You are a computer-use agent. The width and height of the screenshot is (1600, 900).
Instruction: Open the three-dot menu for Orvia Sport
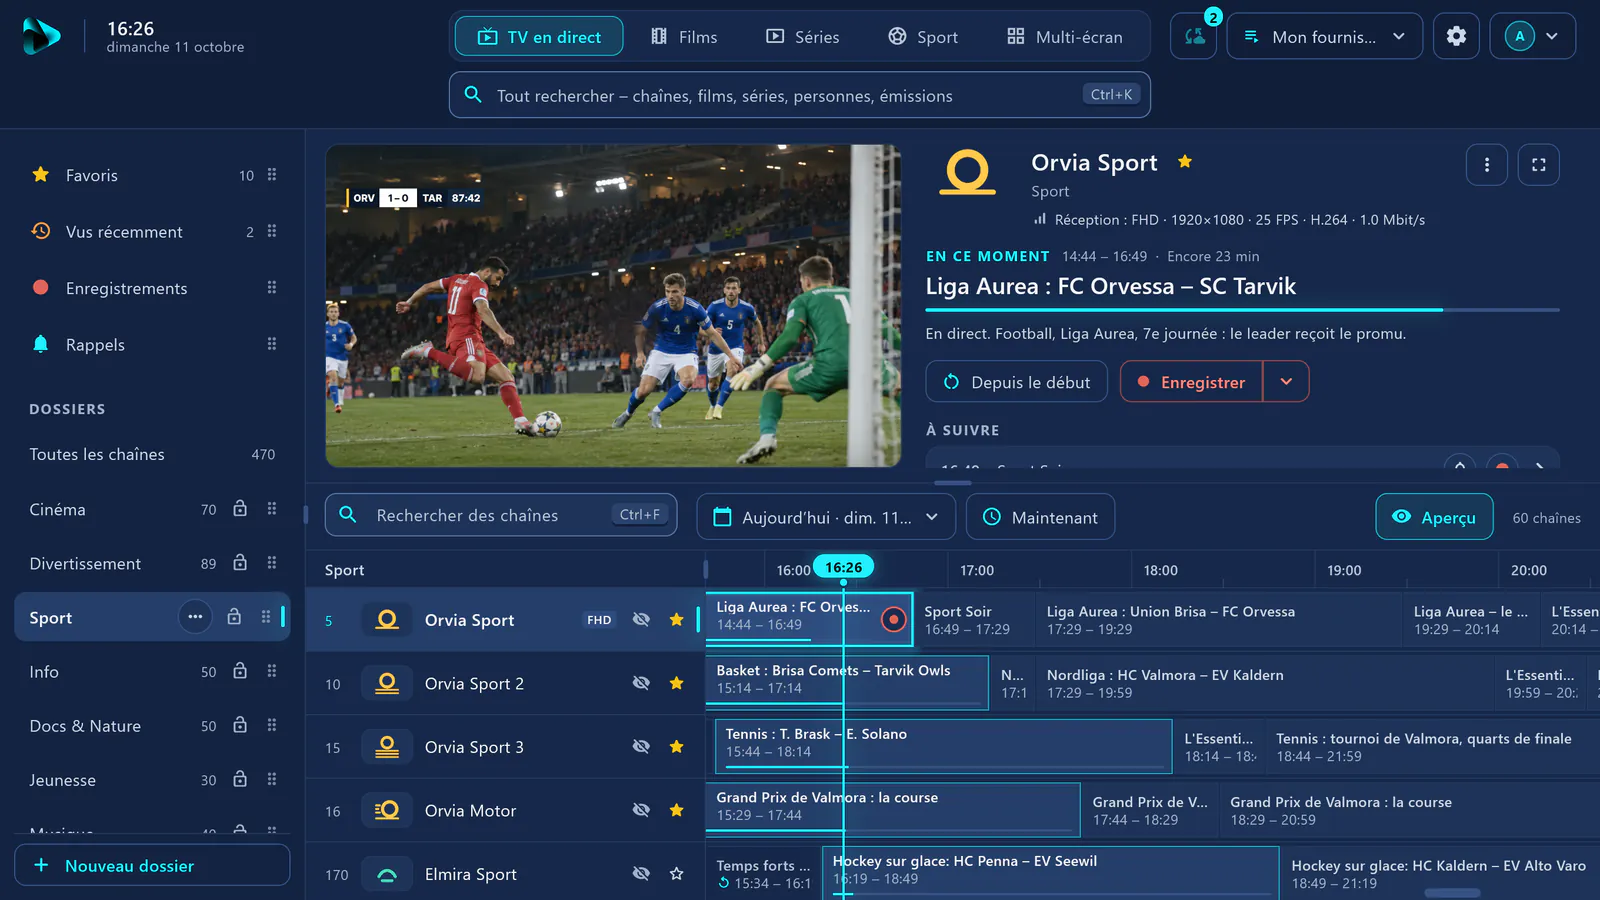[x=1487, y=165]
